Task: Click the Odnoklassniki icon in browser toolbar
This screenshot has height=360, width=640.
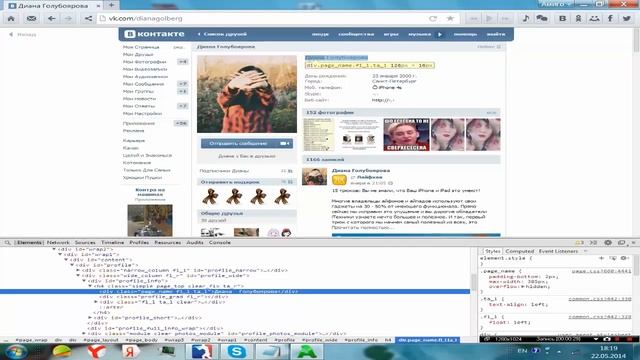Action: coord(578,18)
